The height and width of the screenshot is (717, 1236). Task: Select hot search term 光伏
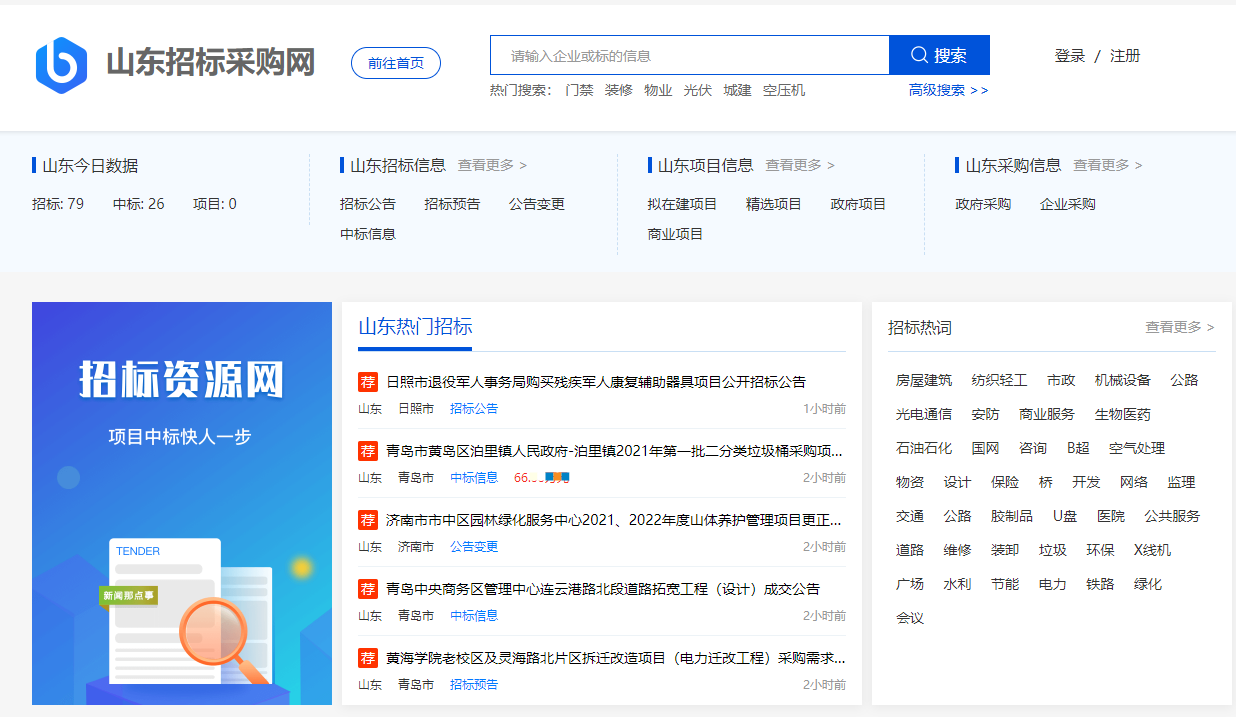[697, 90]
